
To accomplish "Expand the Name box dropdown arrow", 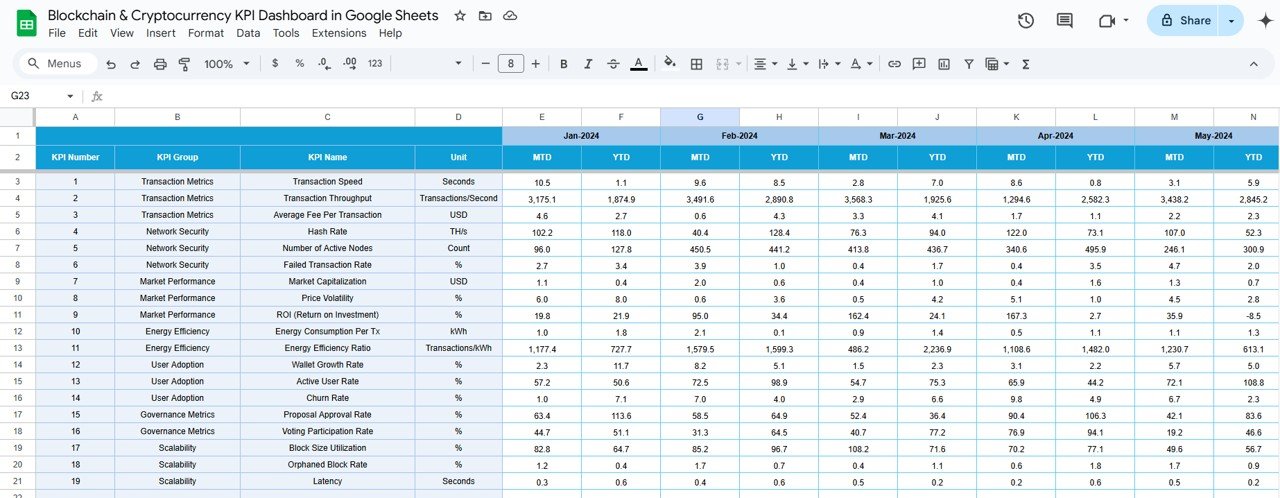I will click(x=70, y=96).
